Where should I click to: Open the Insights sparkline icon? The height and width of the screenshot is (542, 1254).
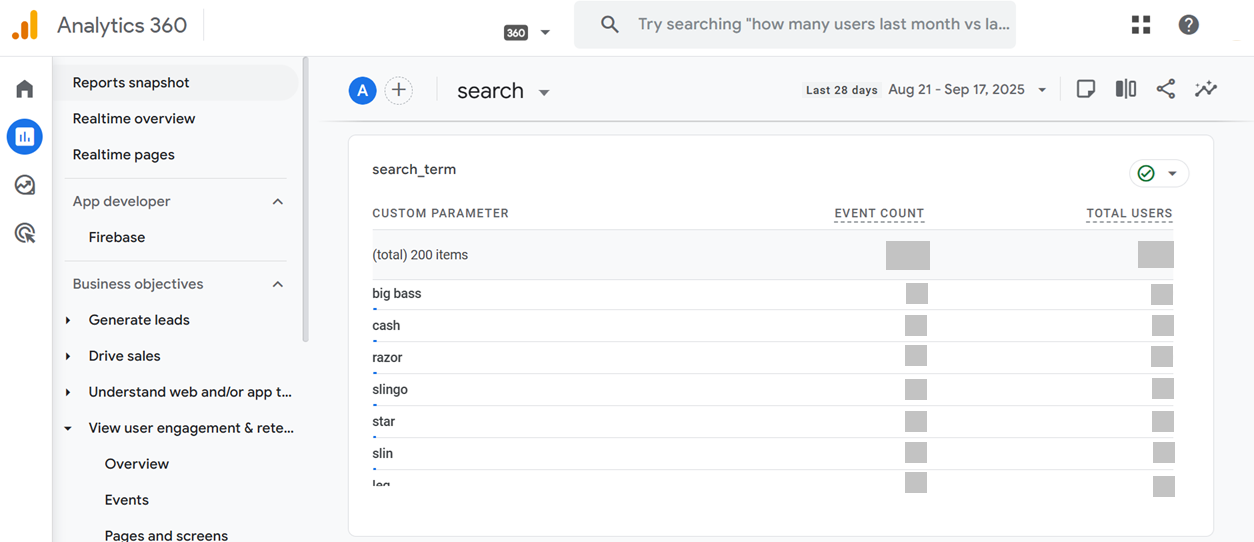click(1206, 89)
